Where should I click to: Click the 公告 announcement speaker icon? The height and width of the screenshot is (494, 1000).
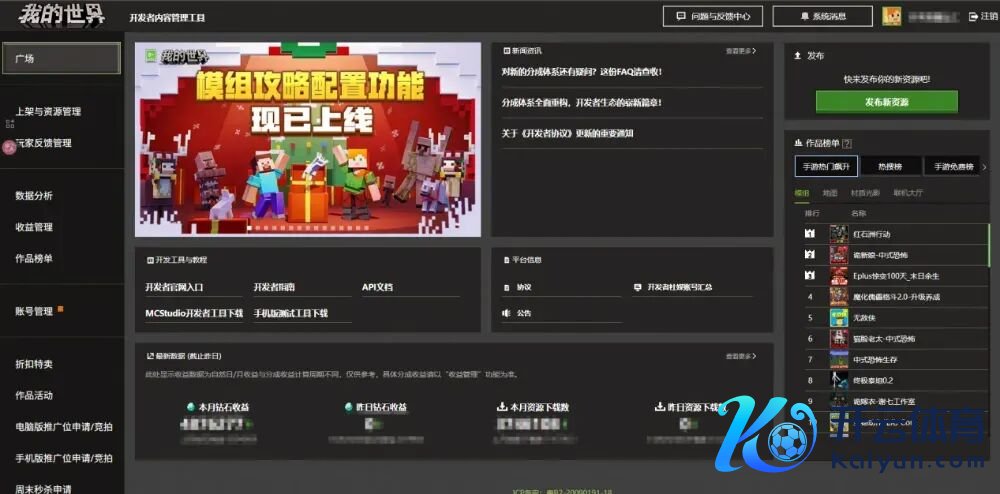[x=507, y=313]
